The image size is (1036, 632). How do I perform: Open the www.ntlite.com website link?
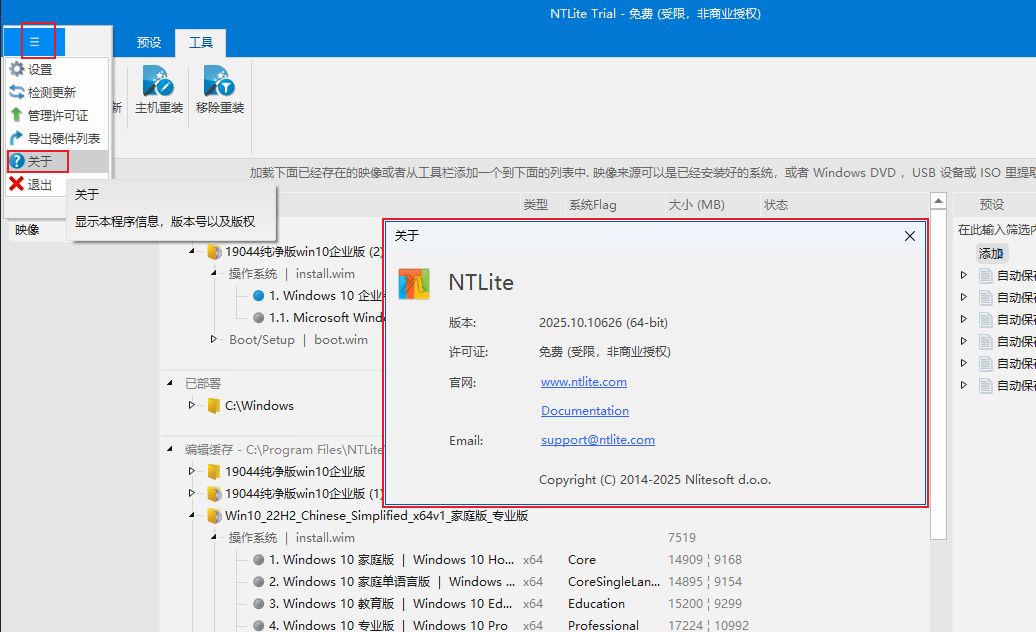[x=584, y=382]
